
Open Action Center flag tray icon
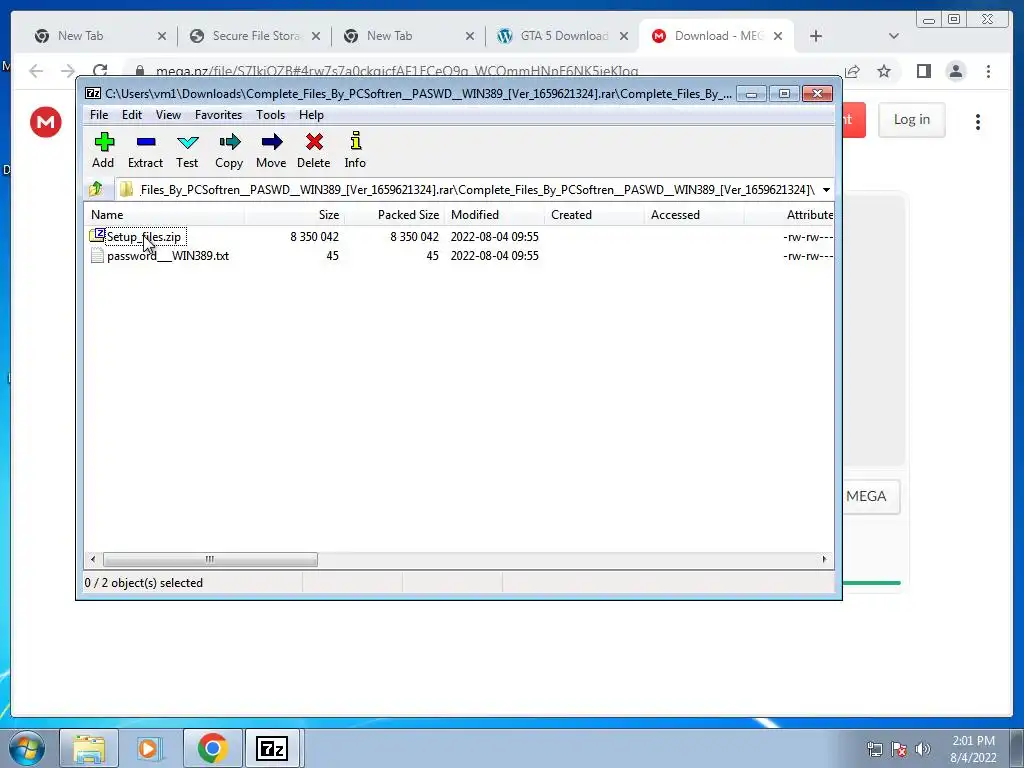(899, 749)
